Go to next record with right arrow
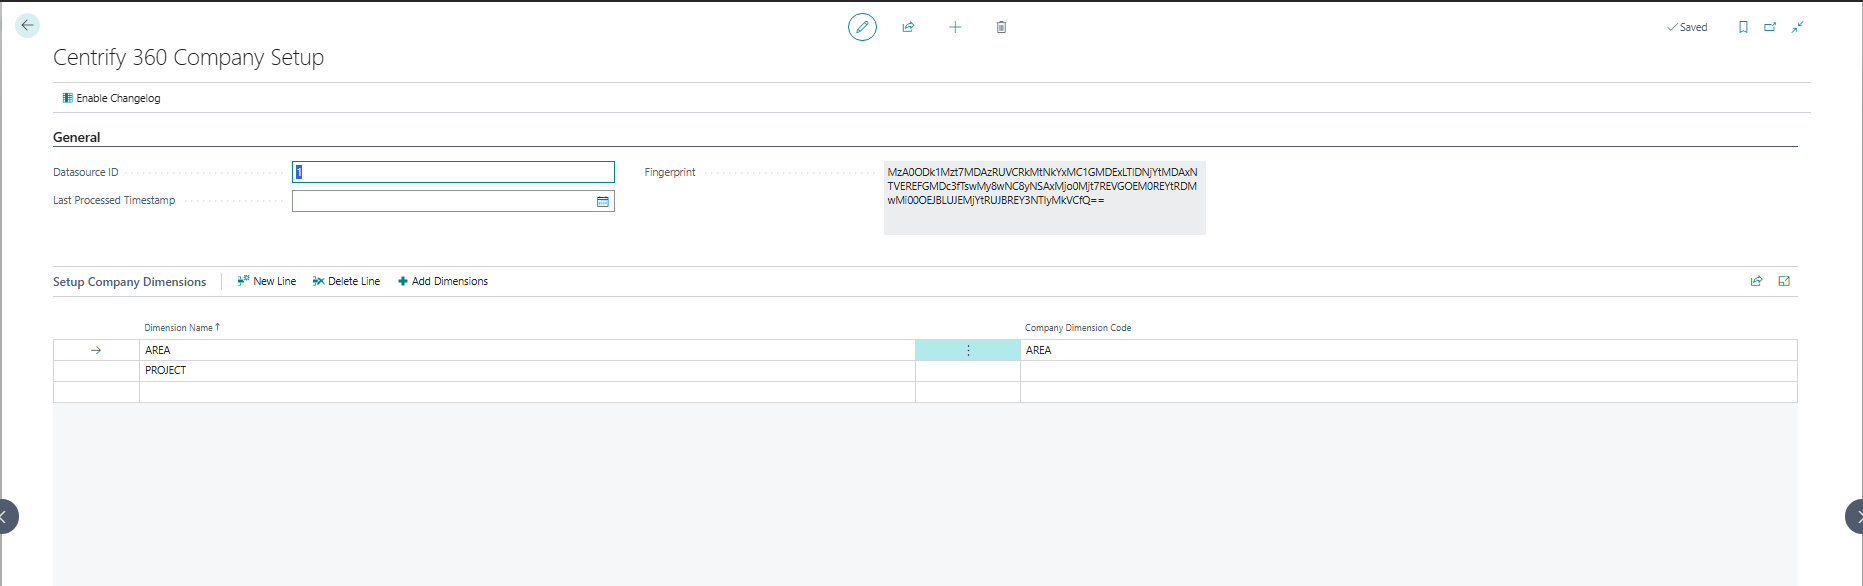Viewport: 1863px width, 586px height. (x=1854, y=517)
